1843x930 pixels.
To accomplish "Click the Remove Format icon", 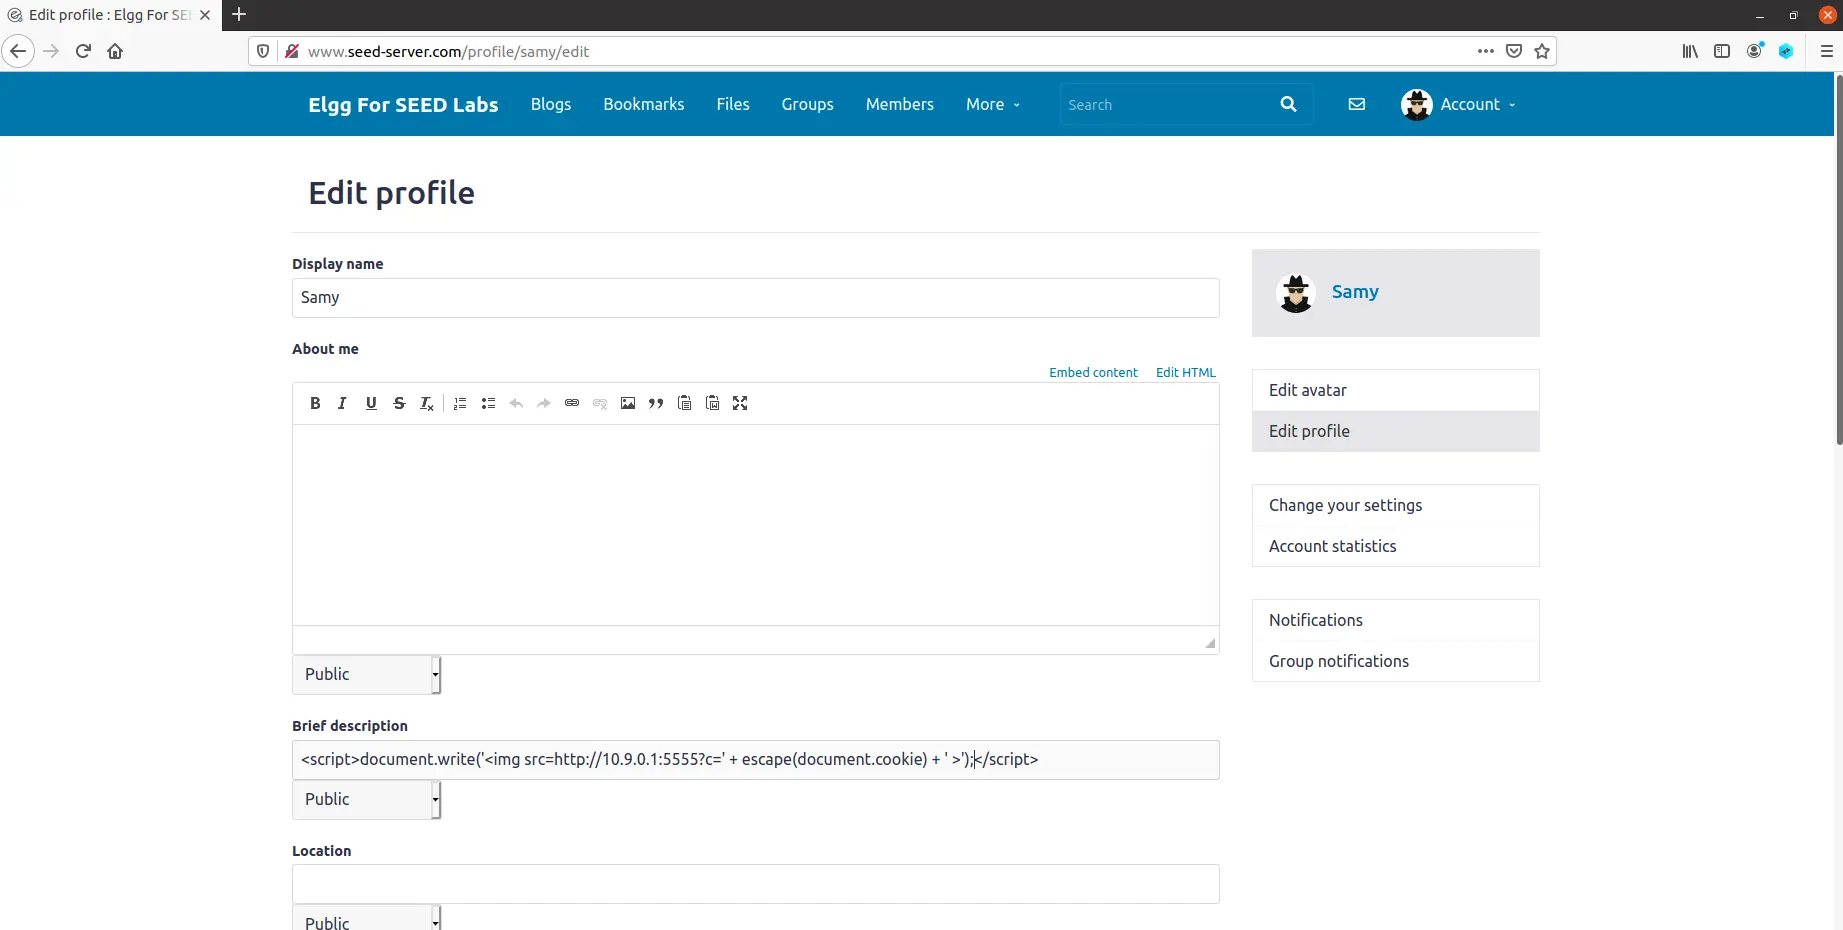I will point(427,403).
